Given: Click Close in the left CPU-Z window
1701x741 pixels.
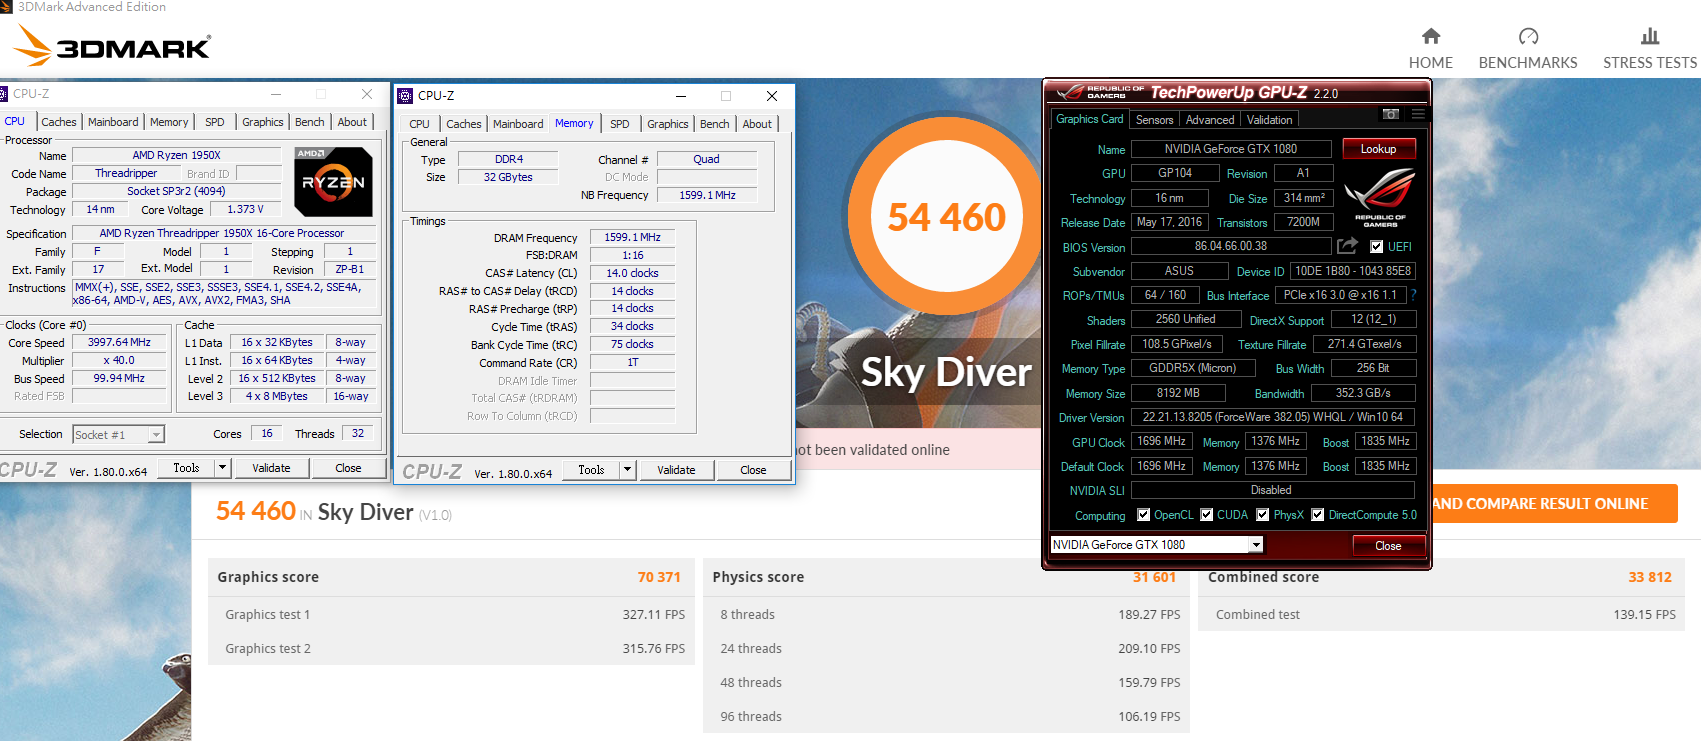Looking at the screenshot, I should point(348,467).
